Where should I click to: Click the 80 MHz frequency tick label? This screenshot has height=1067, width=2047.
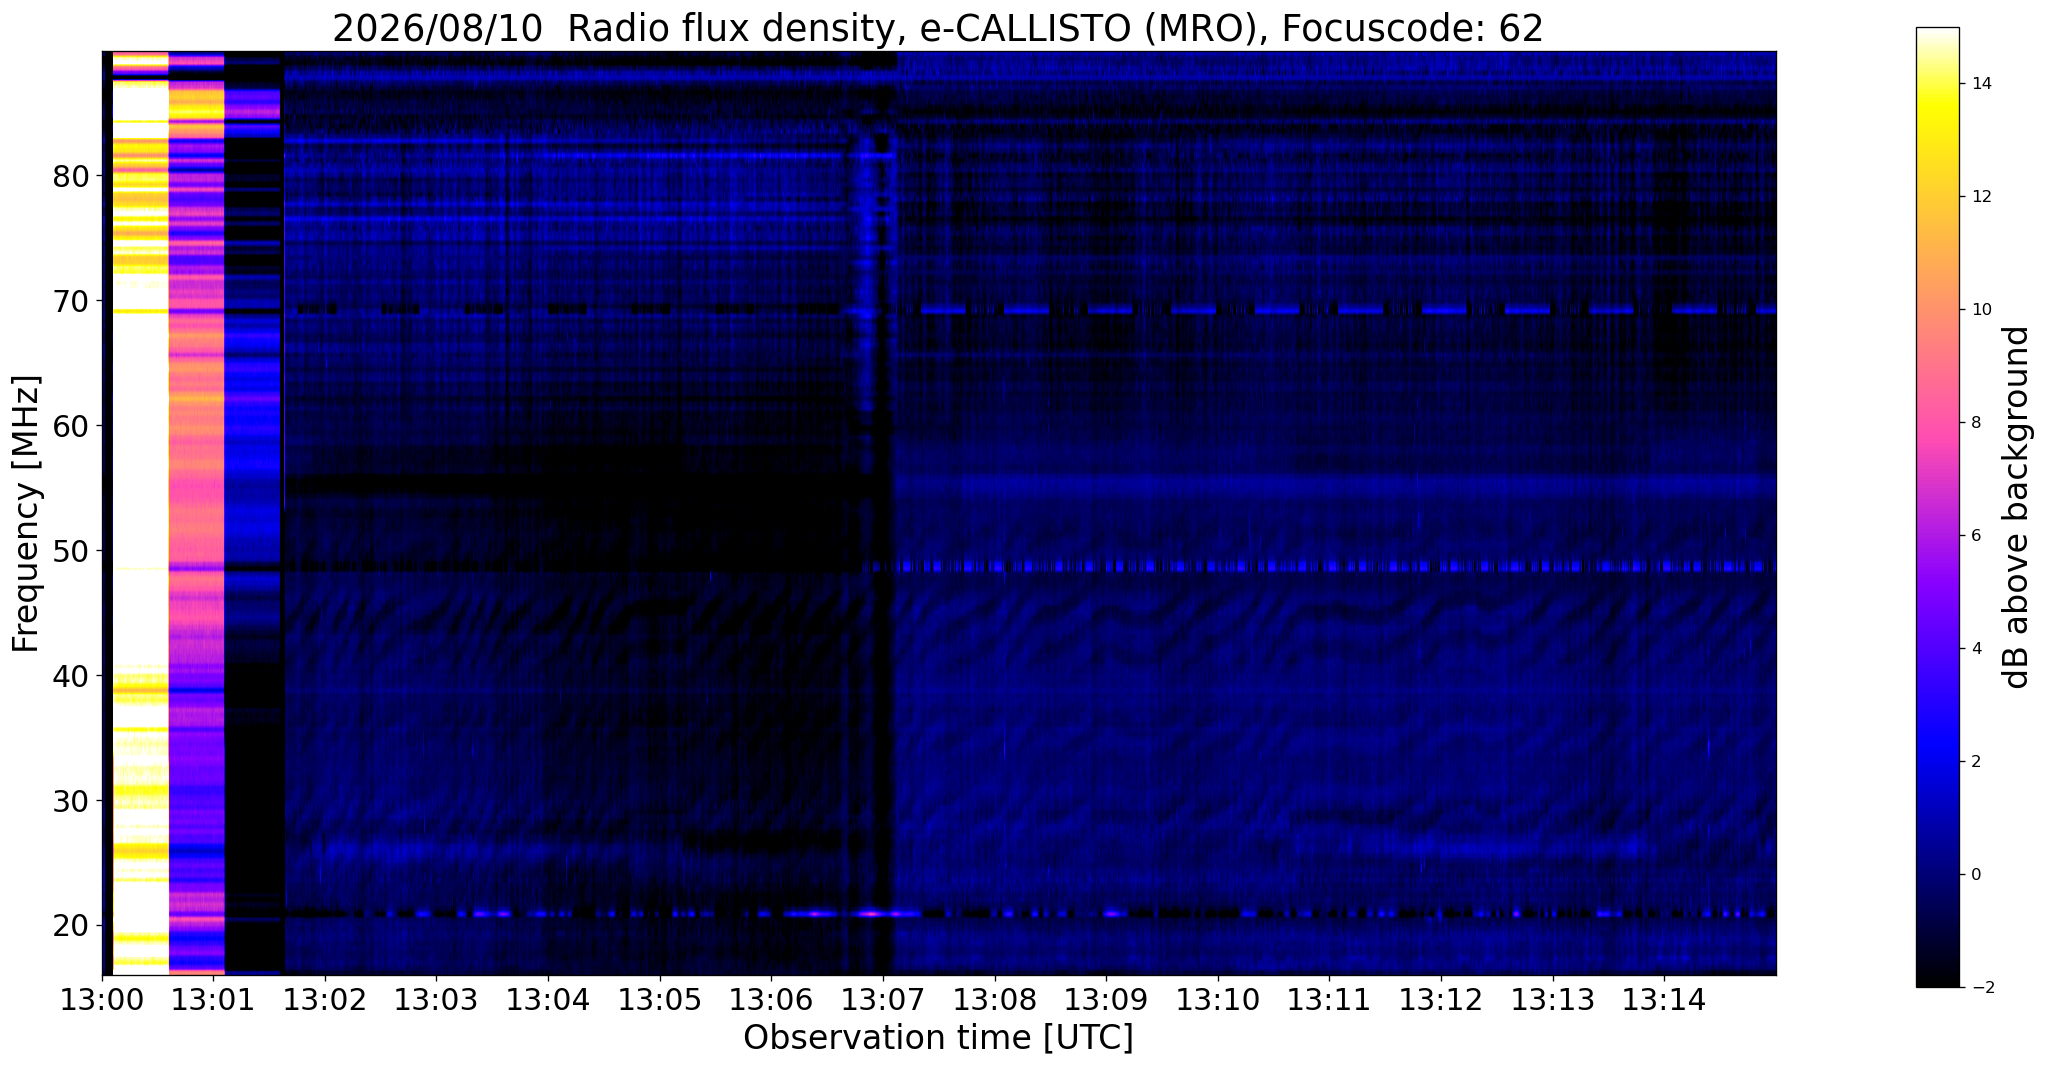[x=70, y=176]
